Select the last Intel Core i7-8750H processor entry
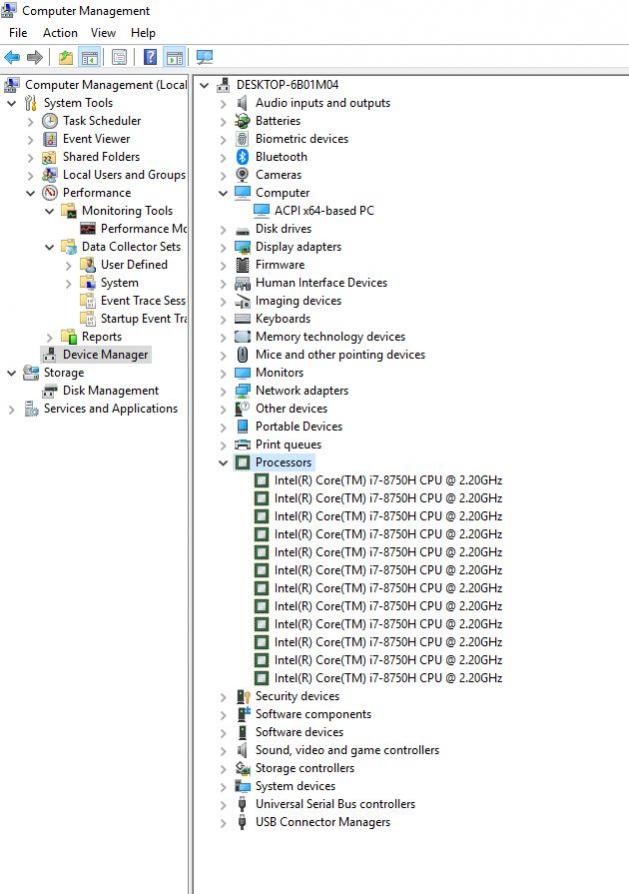Image resolution: width=629 pixels, height=894 pixels. 388,678
